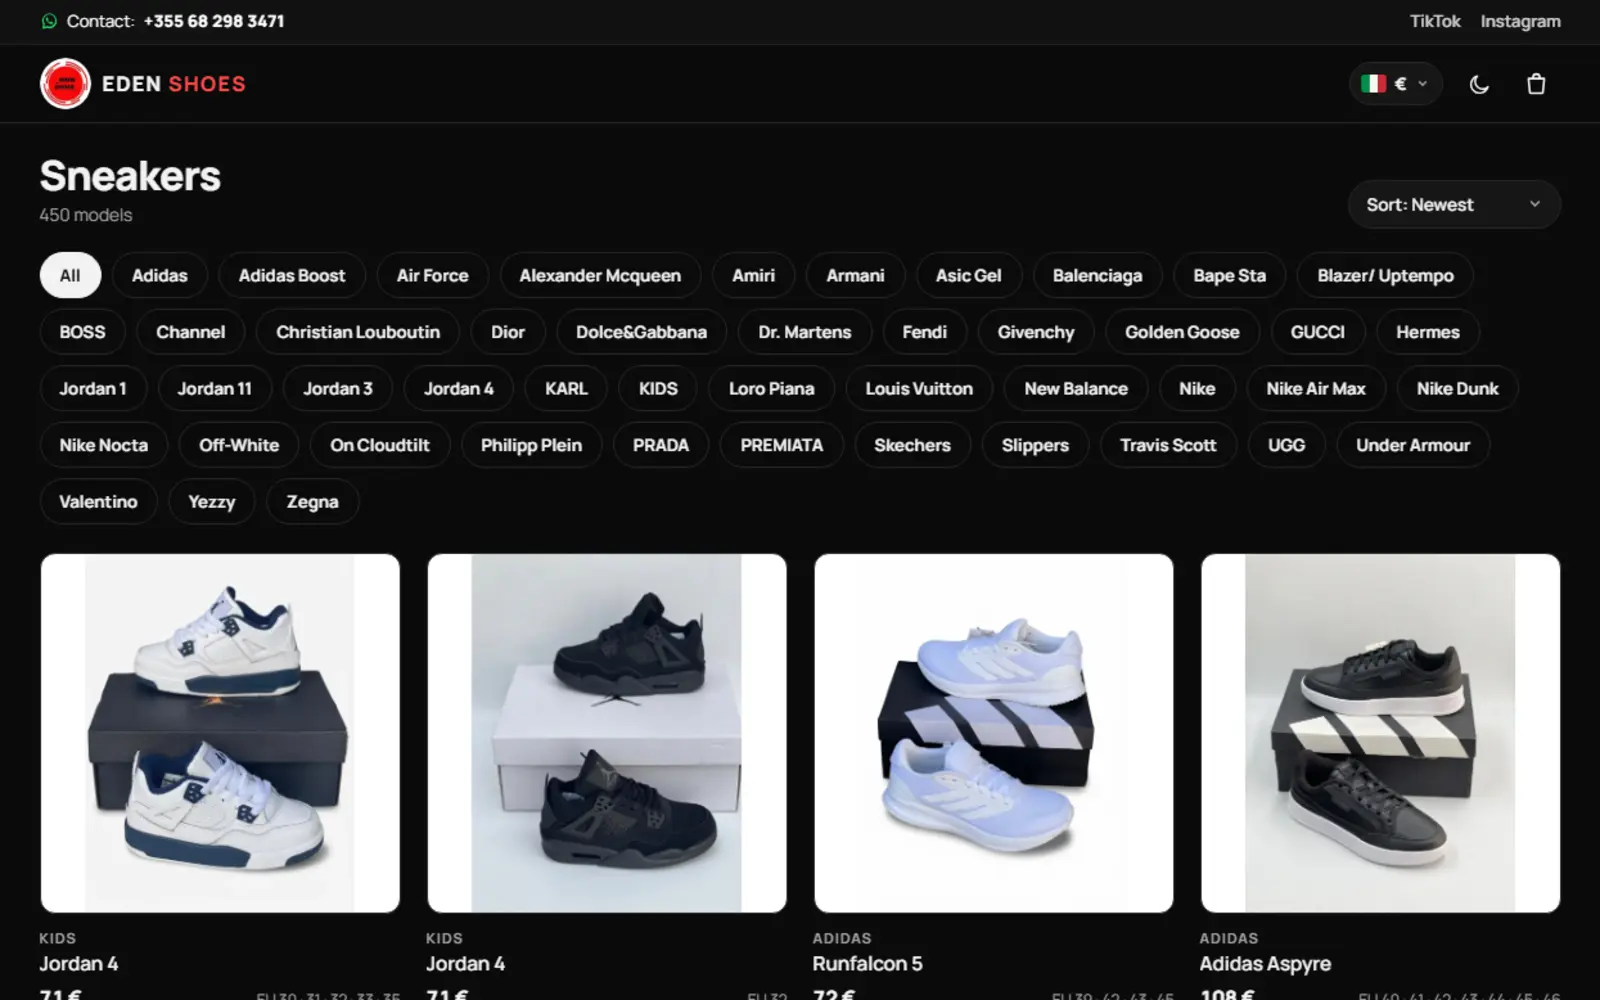Open white-navy kids Jordan 4 thumbnail
Image resolution: width=1600 pixels, height=1000 pixels.
(x=220, y=733)
